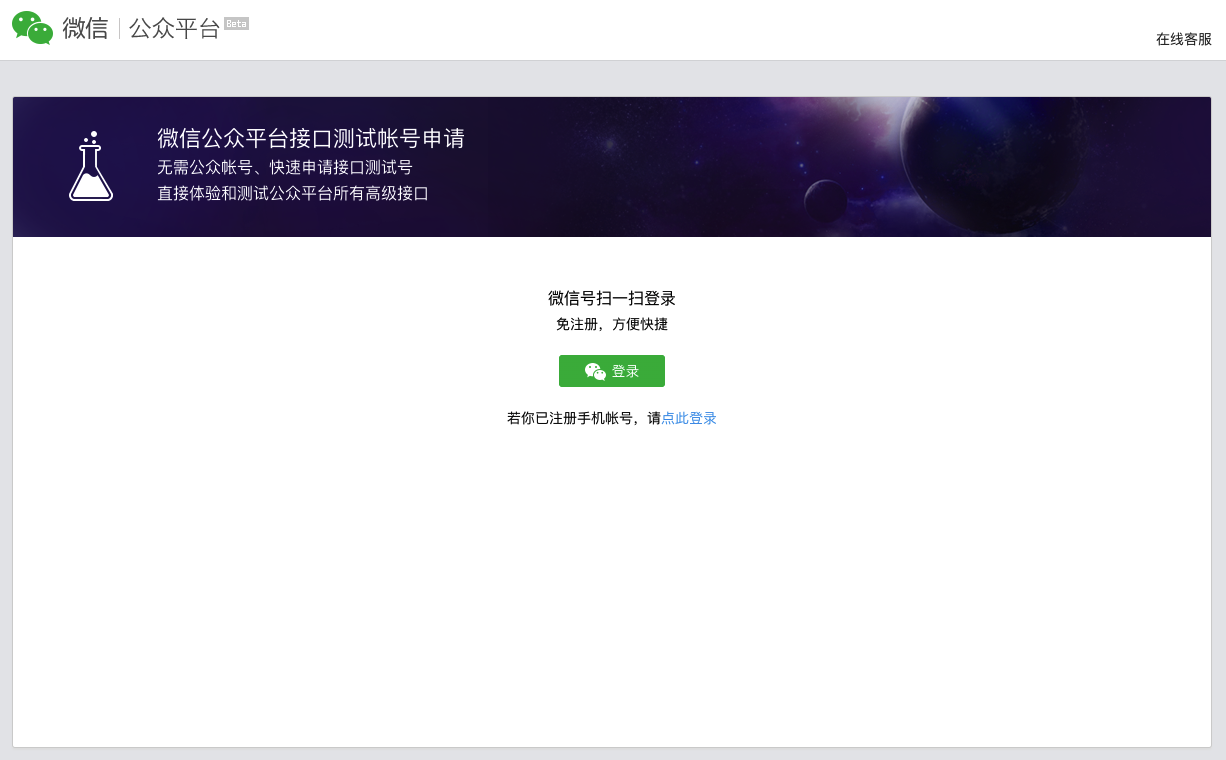
Task: Click the 直接体验和测试公众平台所有高级接口 line
Action: point(293,194)
